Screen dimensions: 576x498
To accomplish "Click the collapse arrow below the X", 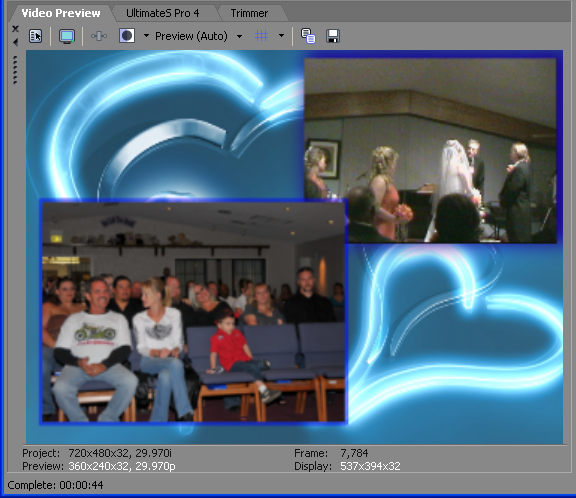I will pyautogui.click(x=15, y=43).
